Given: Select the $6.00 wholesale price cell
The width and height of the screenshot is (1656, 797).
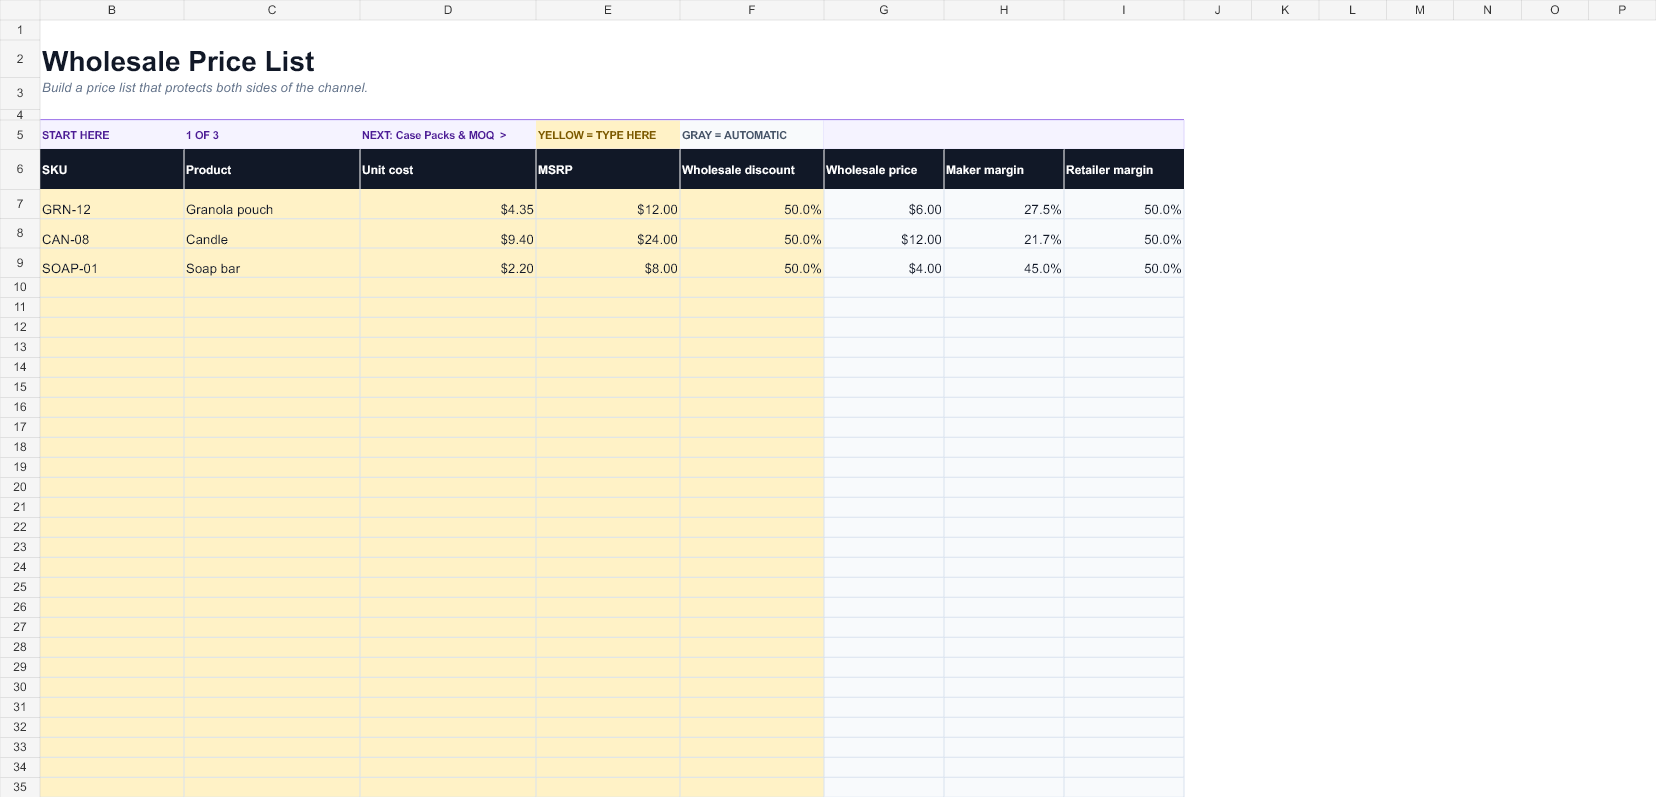Looking at the screenshot, I should click(884, 204).
